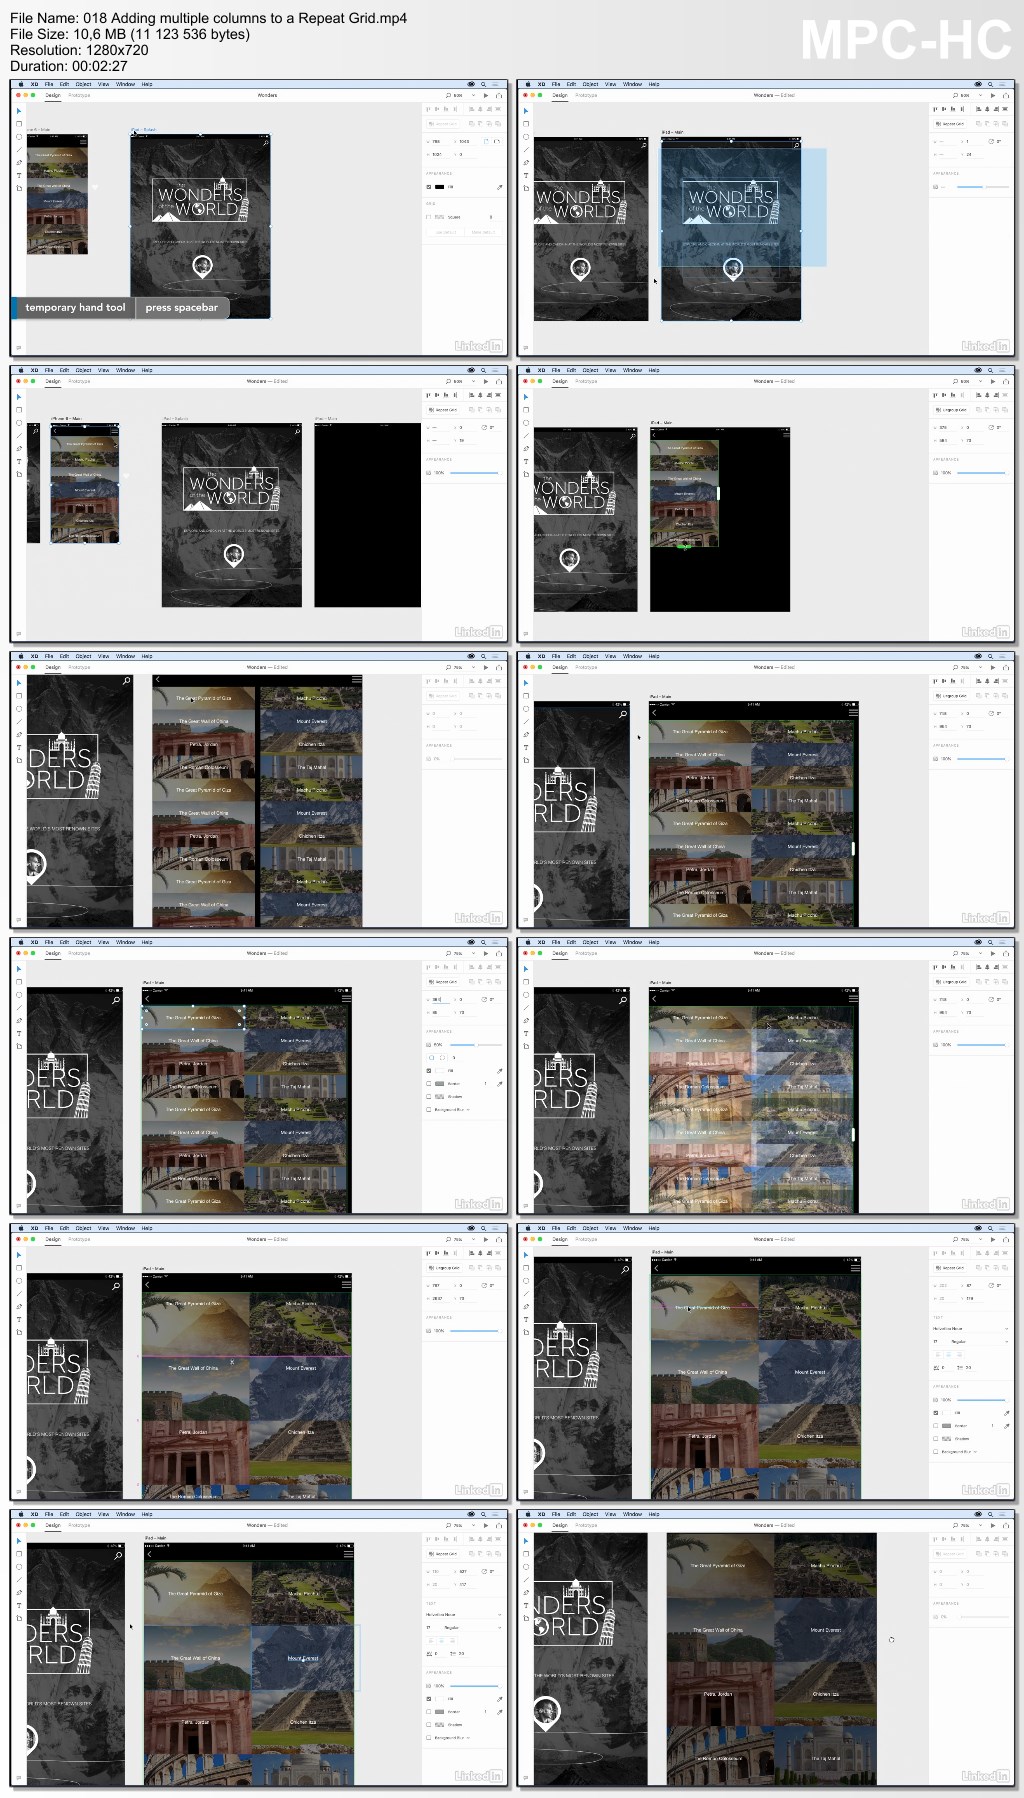Click Border eyedropper icon in the seventh frame
The image size is (1024, 1798).
(x=500, y=1084)
